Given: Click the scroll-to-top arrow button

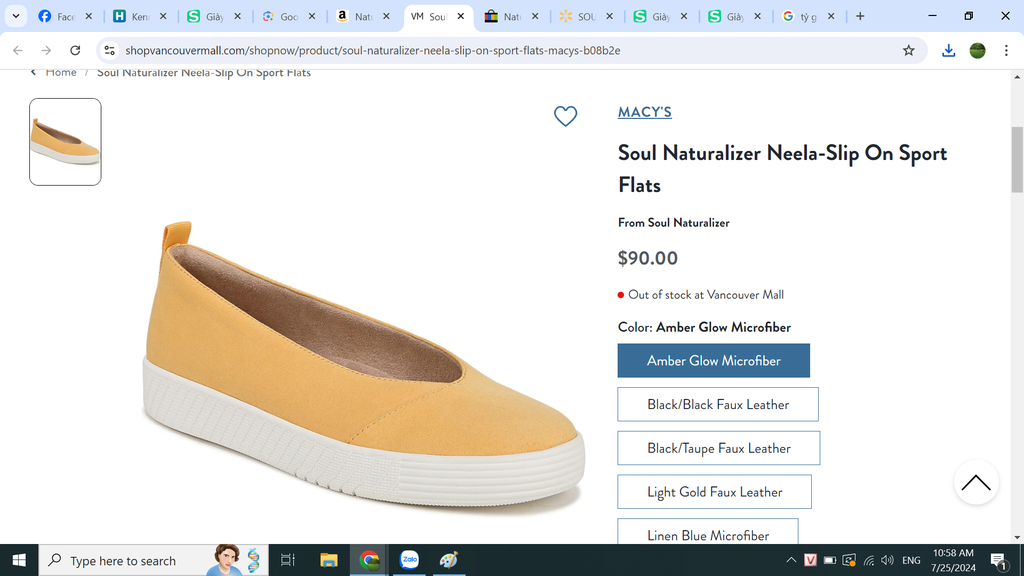Looking at the screenshot, I should coord(976,483).
